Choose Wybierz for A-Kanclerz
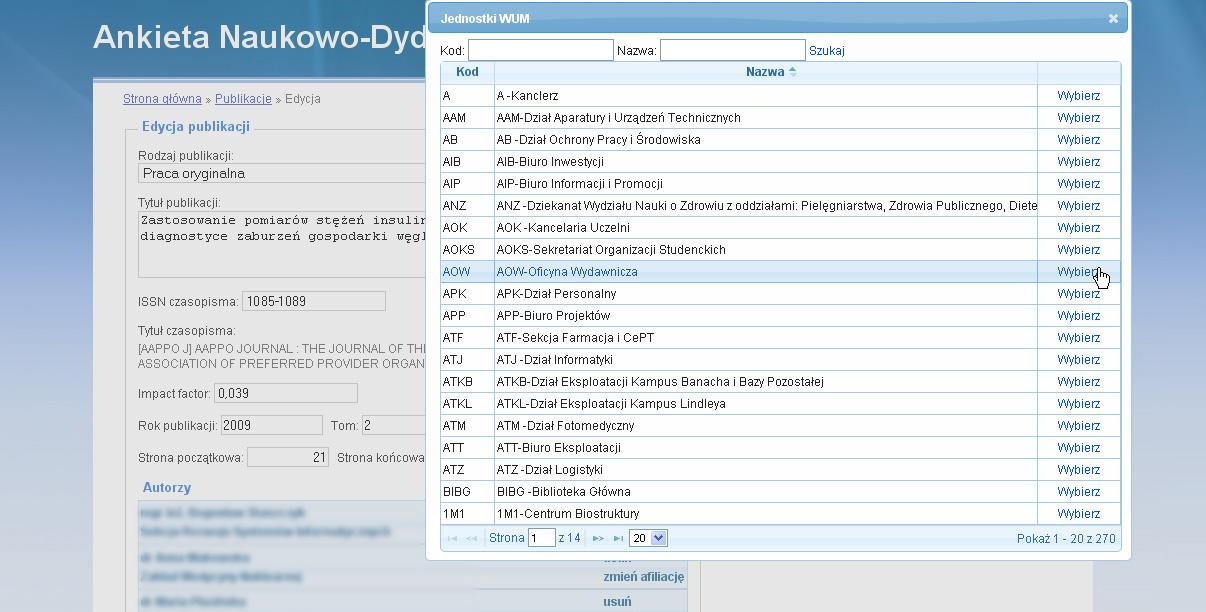 click(1079, 96)
